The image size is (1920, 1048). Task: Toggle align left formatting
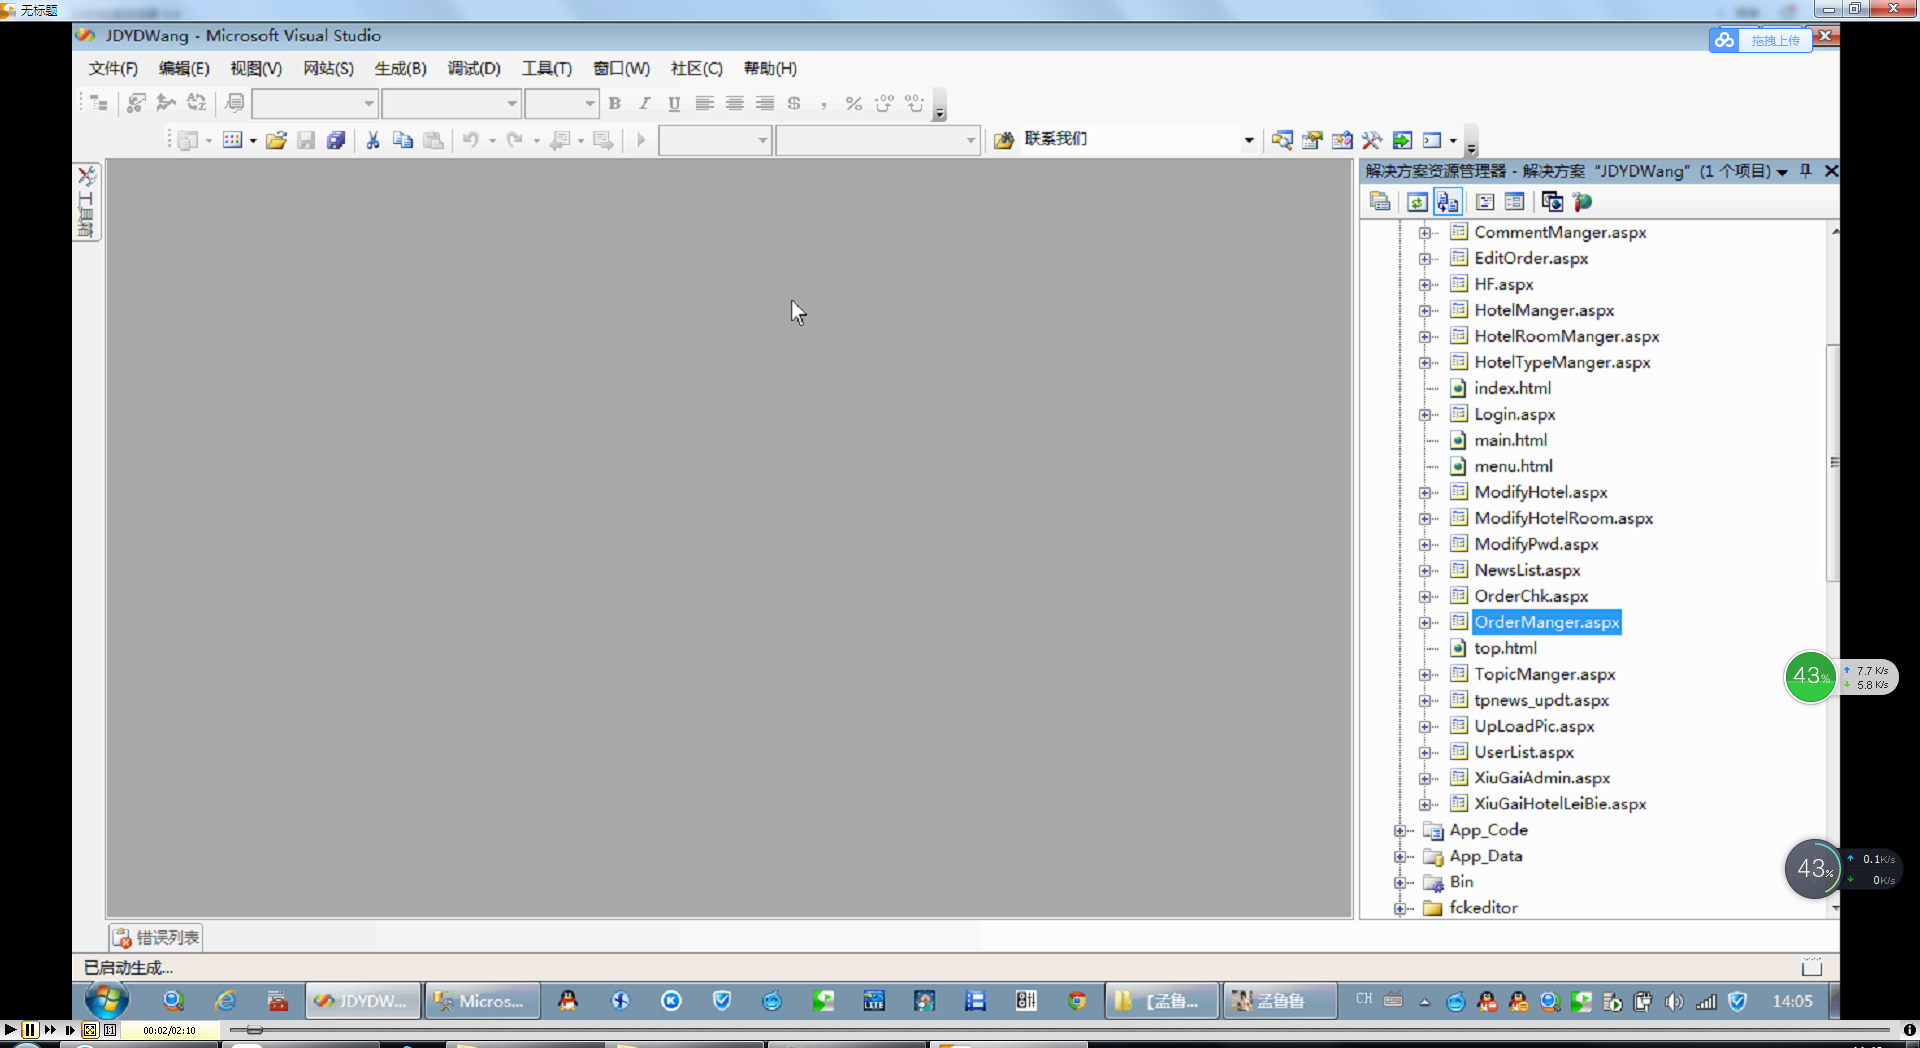pos(705,103)
